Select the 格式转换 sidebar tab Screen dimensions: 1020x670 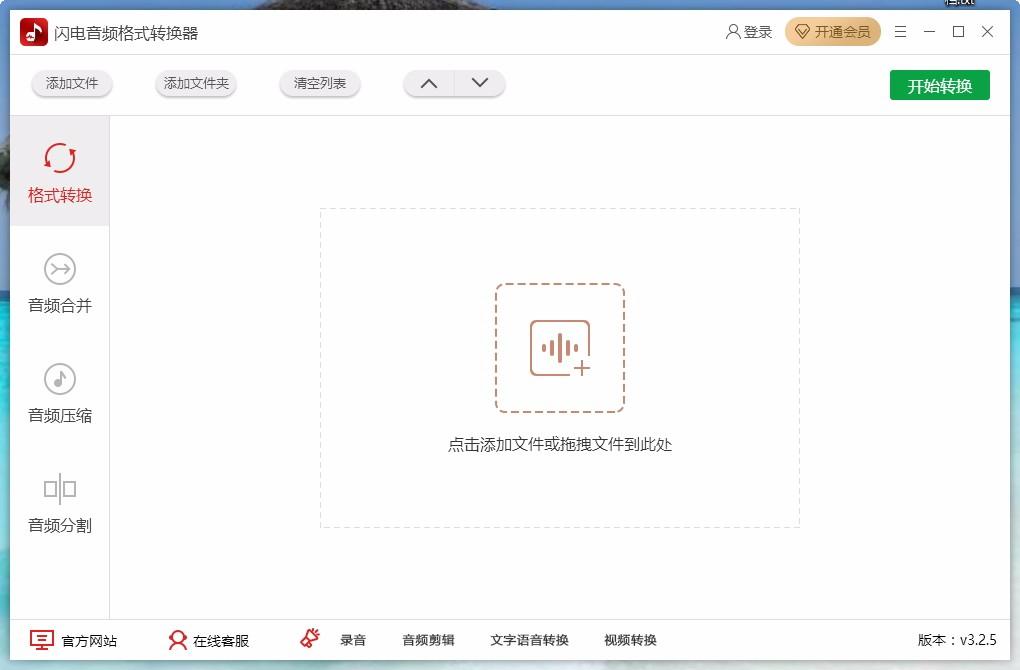59,172
